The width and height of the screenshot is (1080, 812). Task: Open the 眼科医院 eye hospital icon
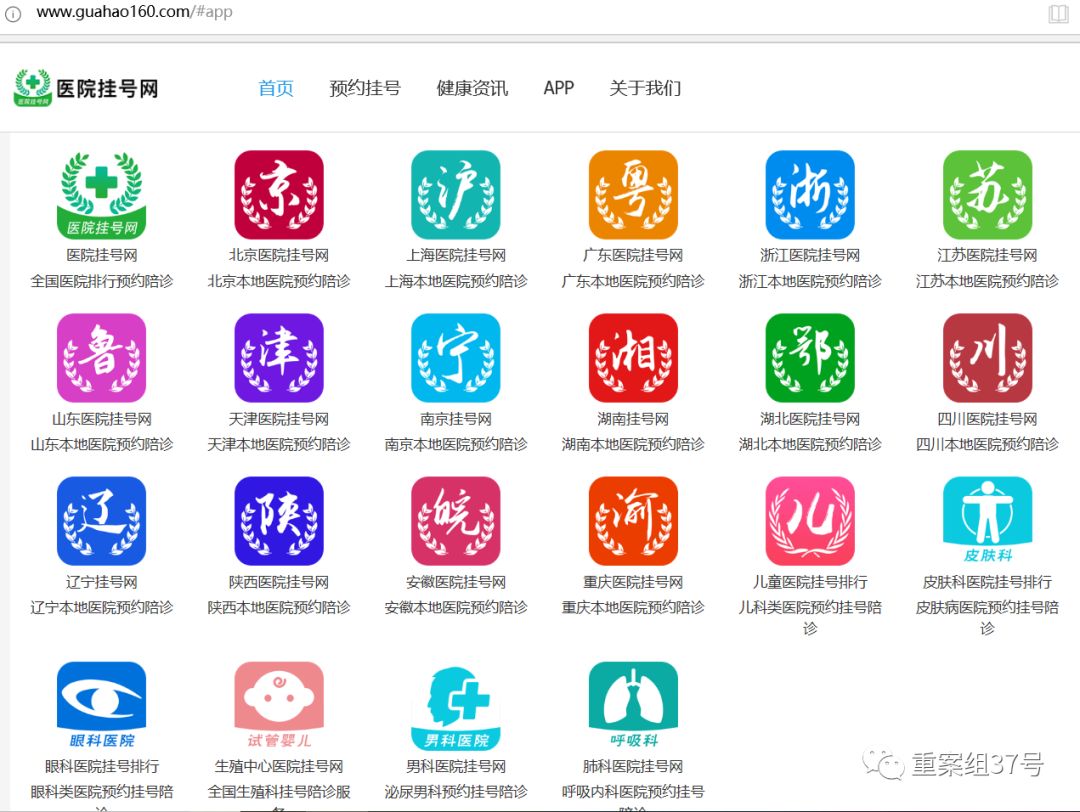101,707
